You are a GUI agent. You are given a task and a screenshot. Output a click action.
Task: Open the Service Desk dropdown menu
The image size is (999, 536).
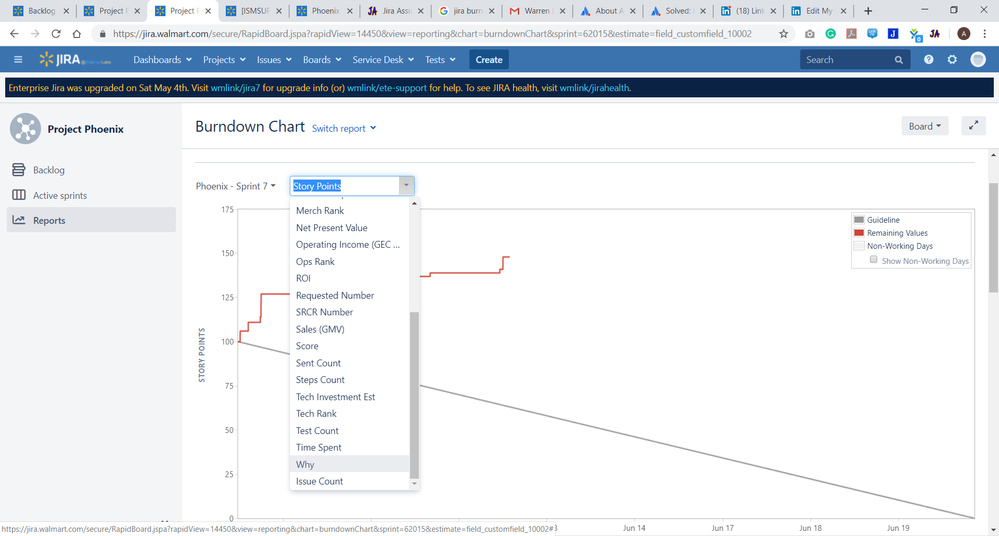coord(383,59)
